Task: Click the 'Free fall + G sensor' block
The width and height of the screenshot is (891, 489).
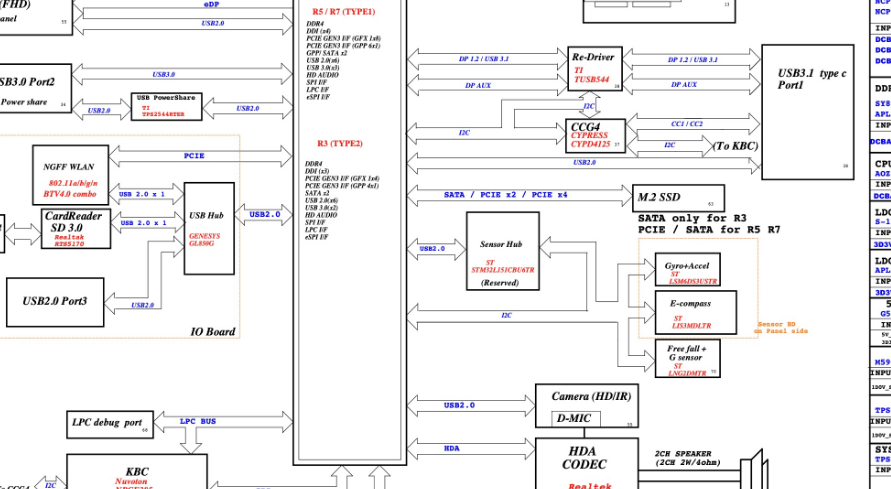Action: pos(688,358)
